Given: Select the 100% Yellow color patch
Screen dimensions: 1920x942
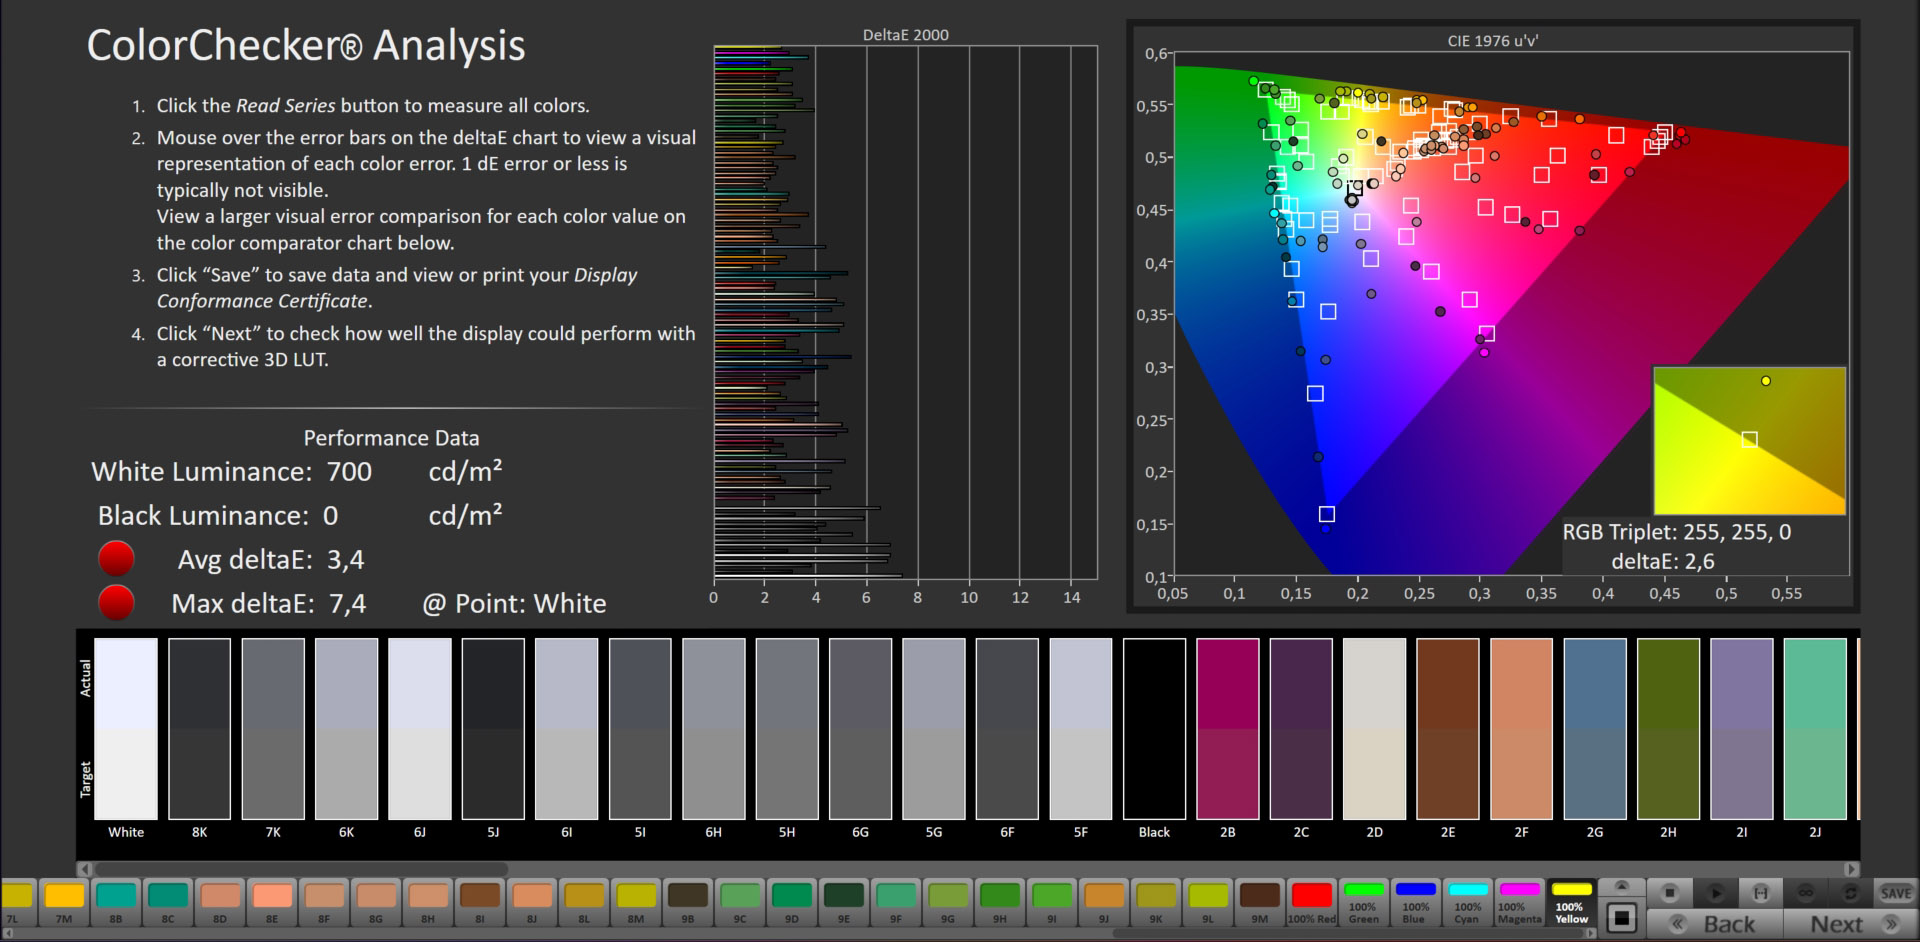Looking at the screenshot, I should coord(1571,901).
